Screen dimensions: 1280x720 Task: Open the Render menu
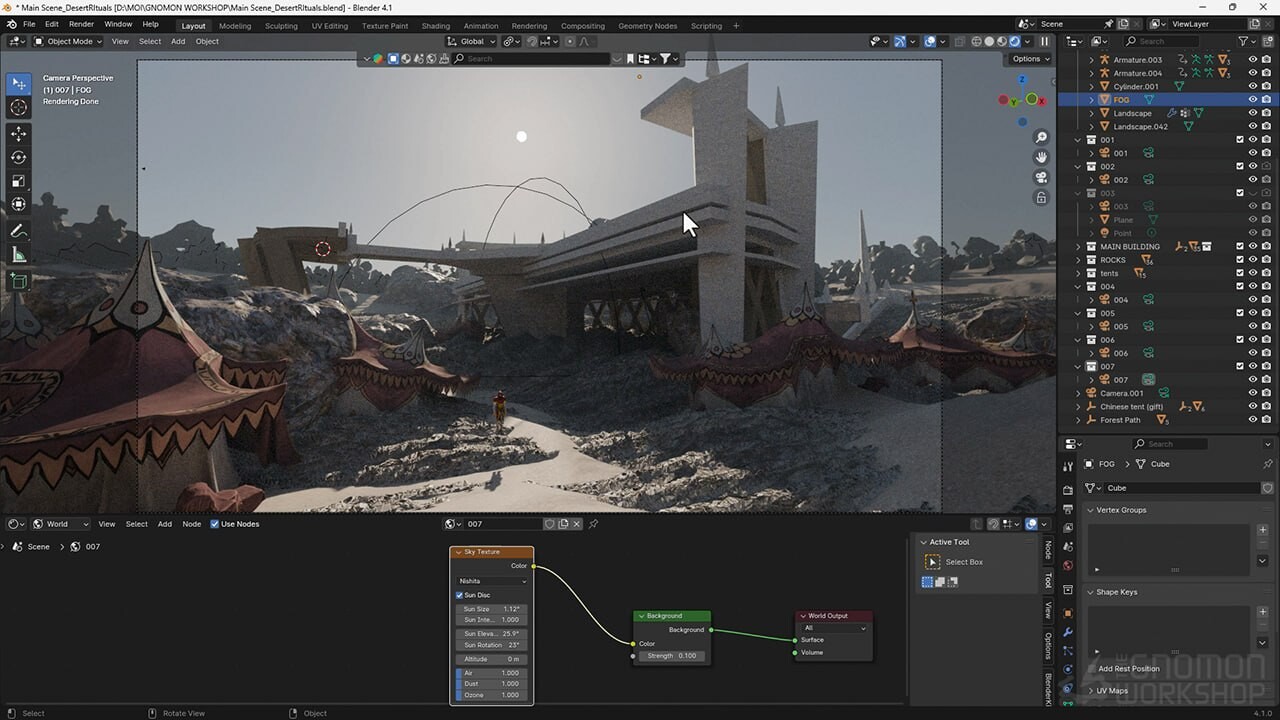click(81, 24)
